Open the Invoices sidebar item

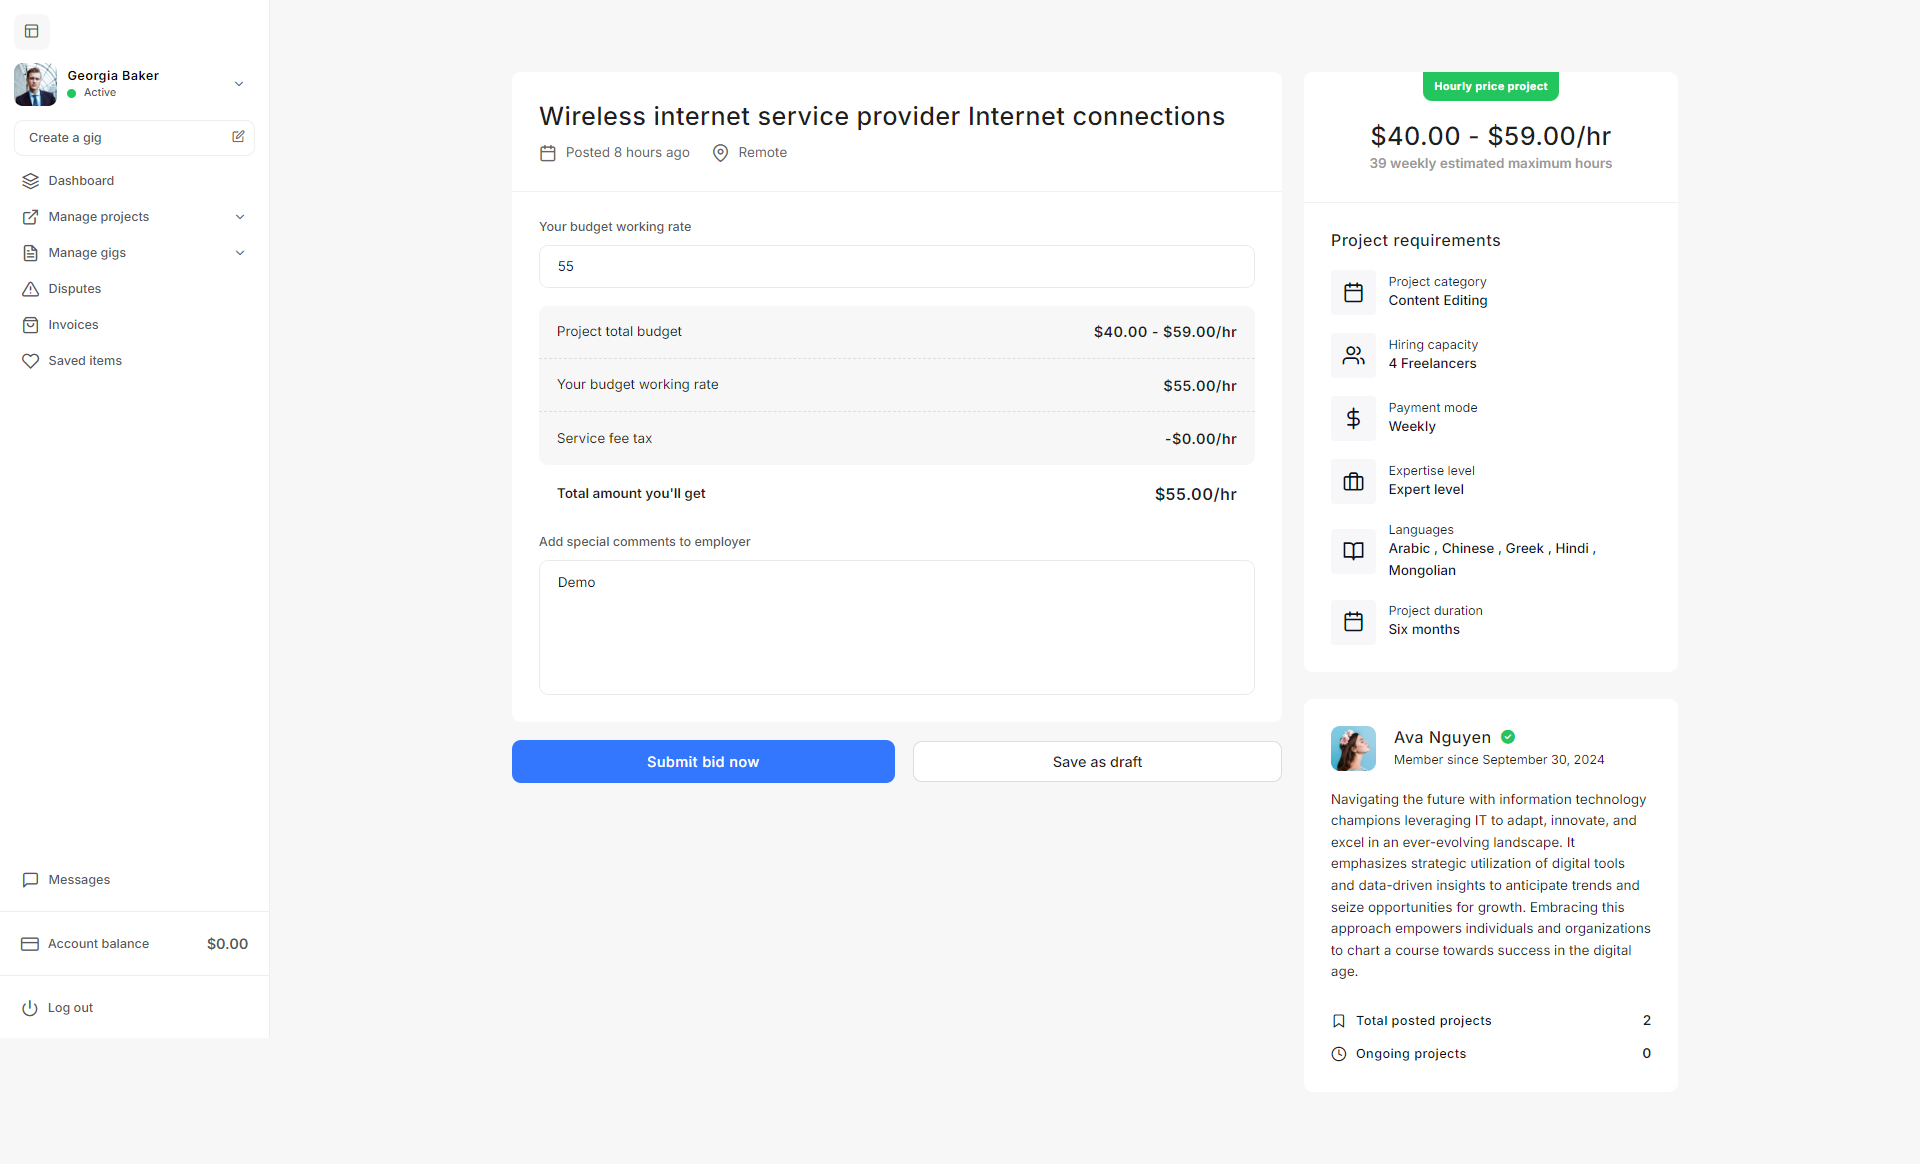(x=73, y=325)
